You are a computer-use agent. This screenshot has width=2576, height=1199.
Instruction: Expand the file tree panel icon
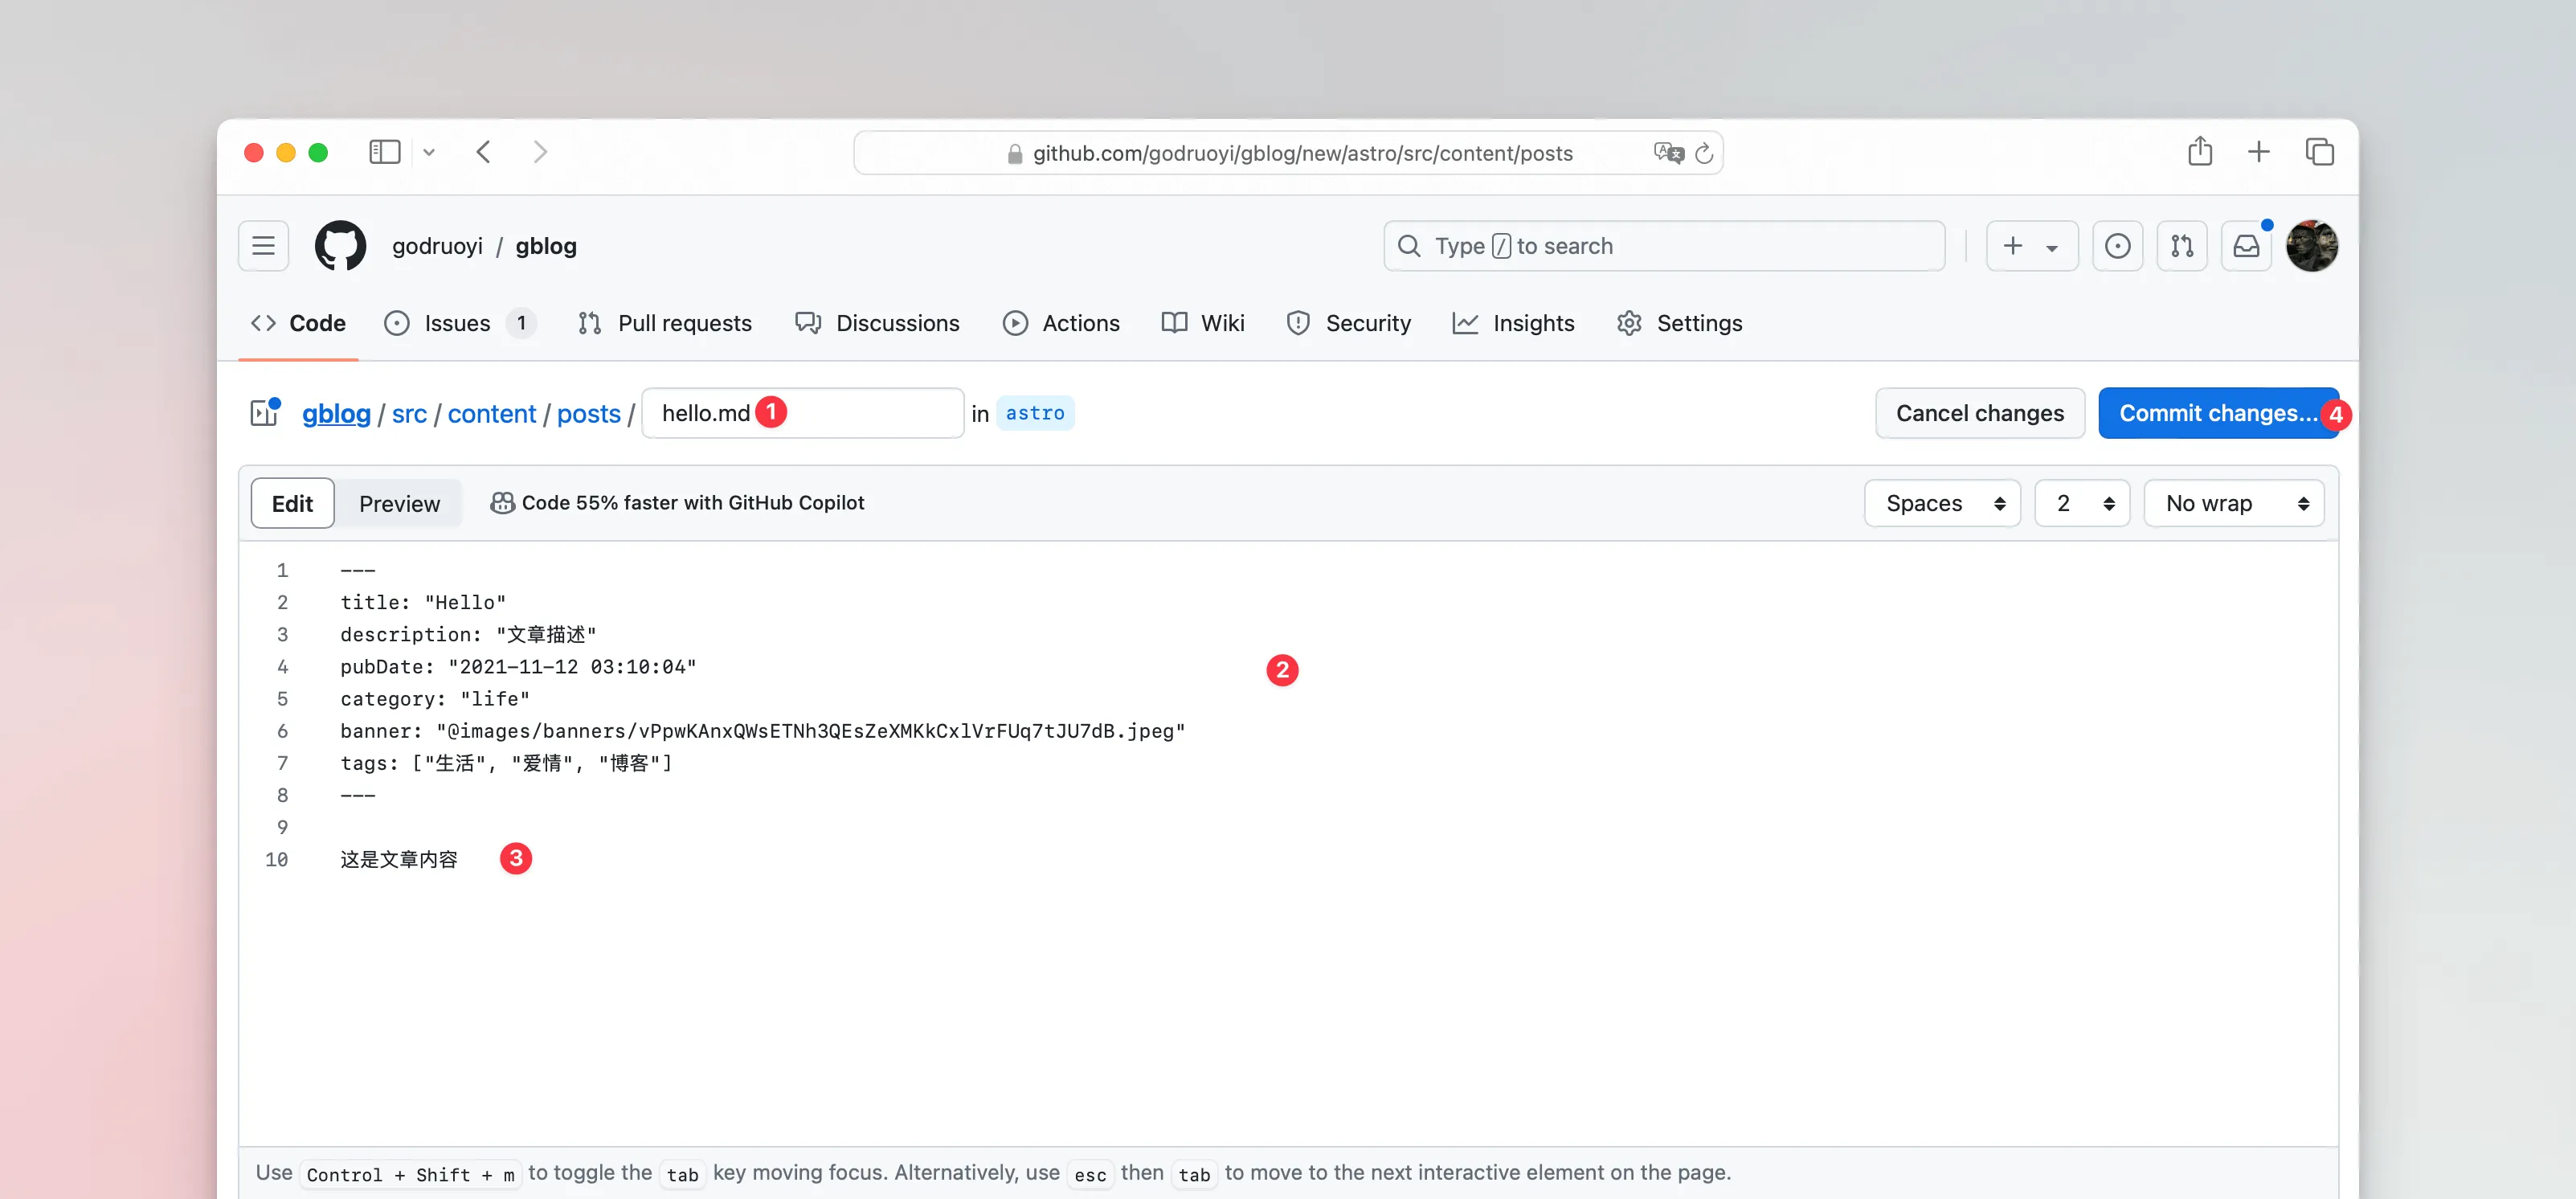[264, 413]
